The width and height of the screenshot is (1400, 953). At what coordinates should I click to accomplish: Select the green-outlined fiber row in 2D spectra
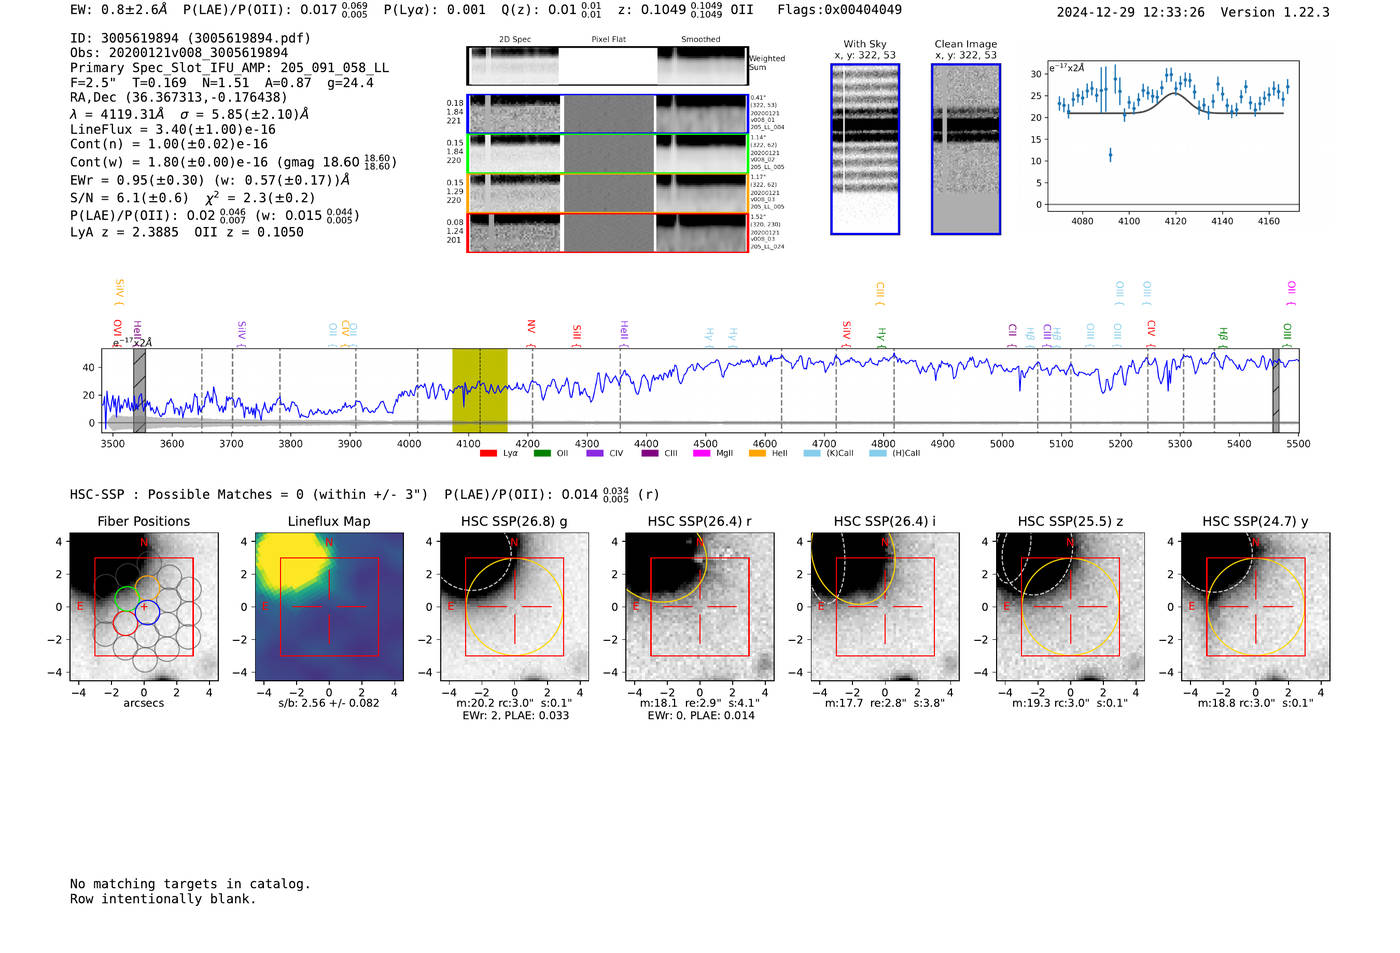(x=608, y=154)
